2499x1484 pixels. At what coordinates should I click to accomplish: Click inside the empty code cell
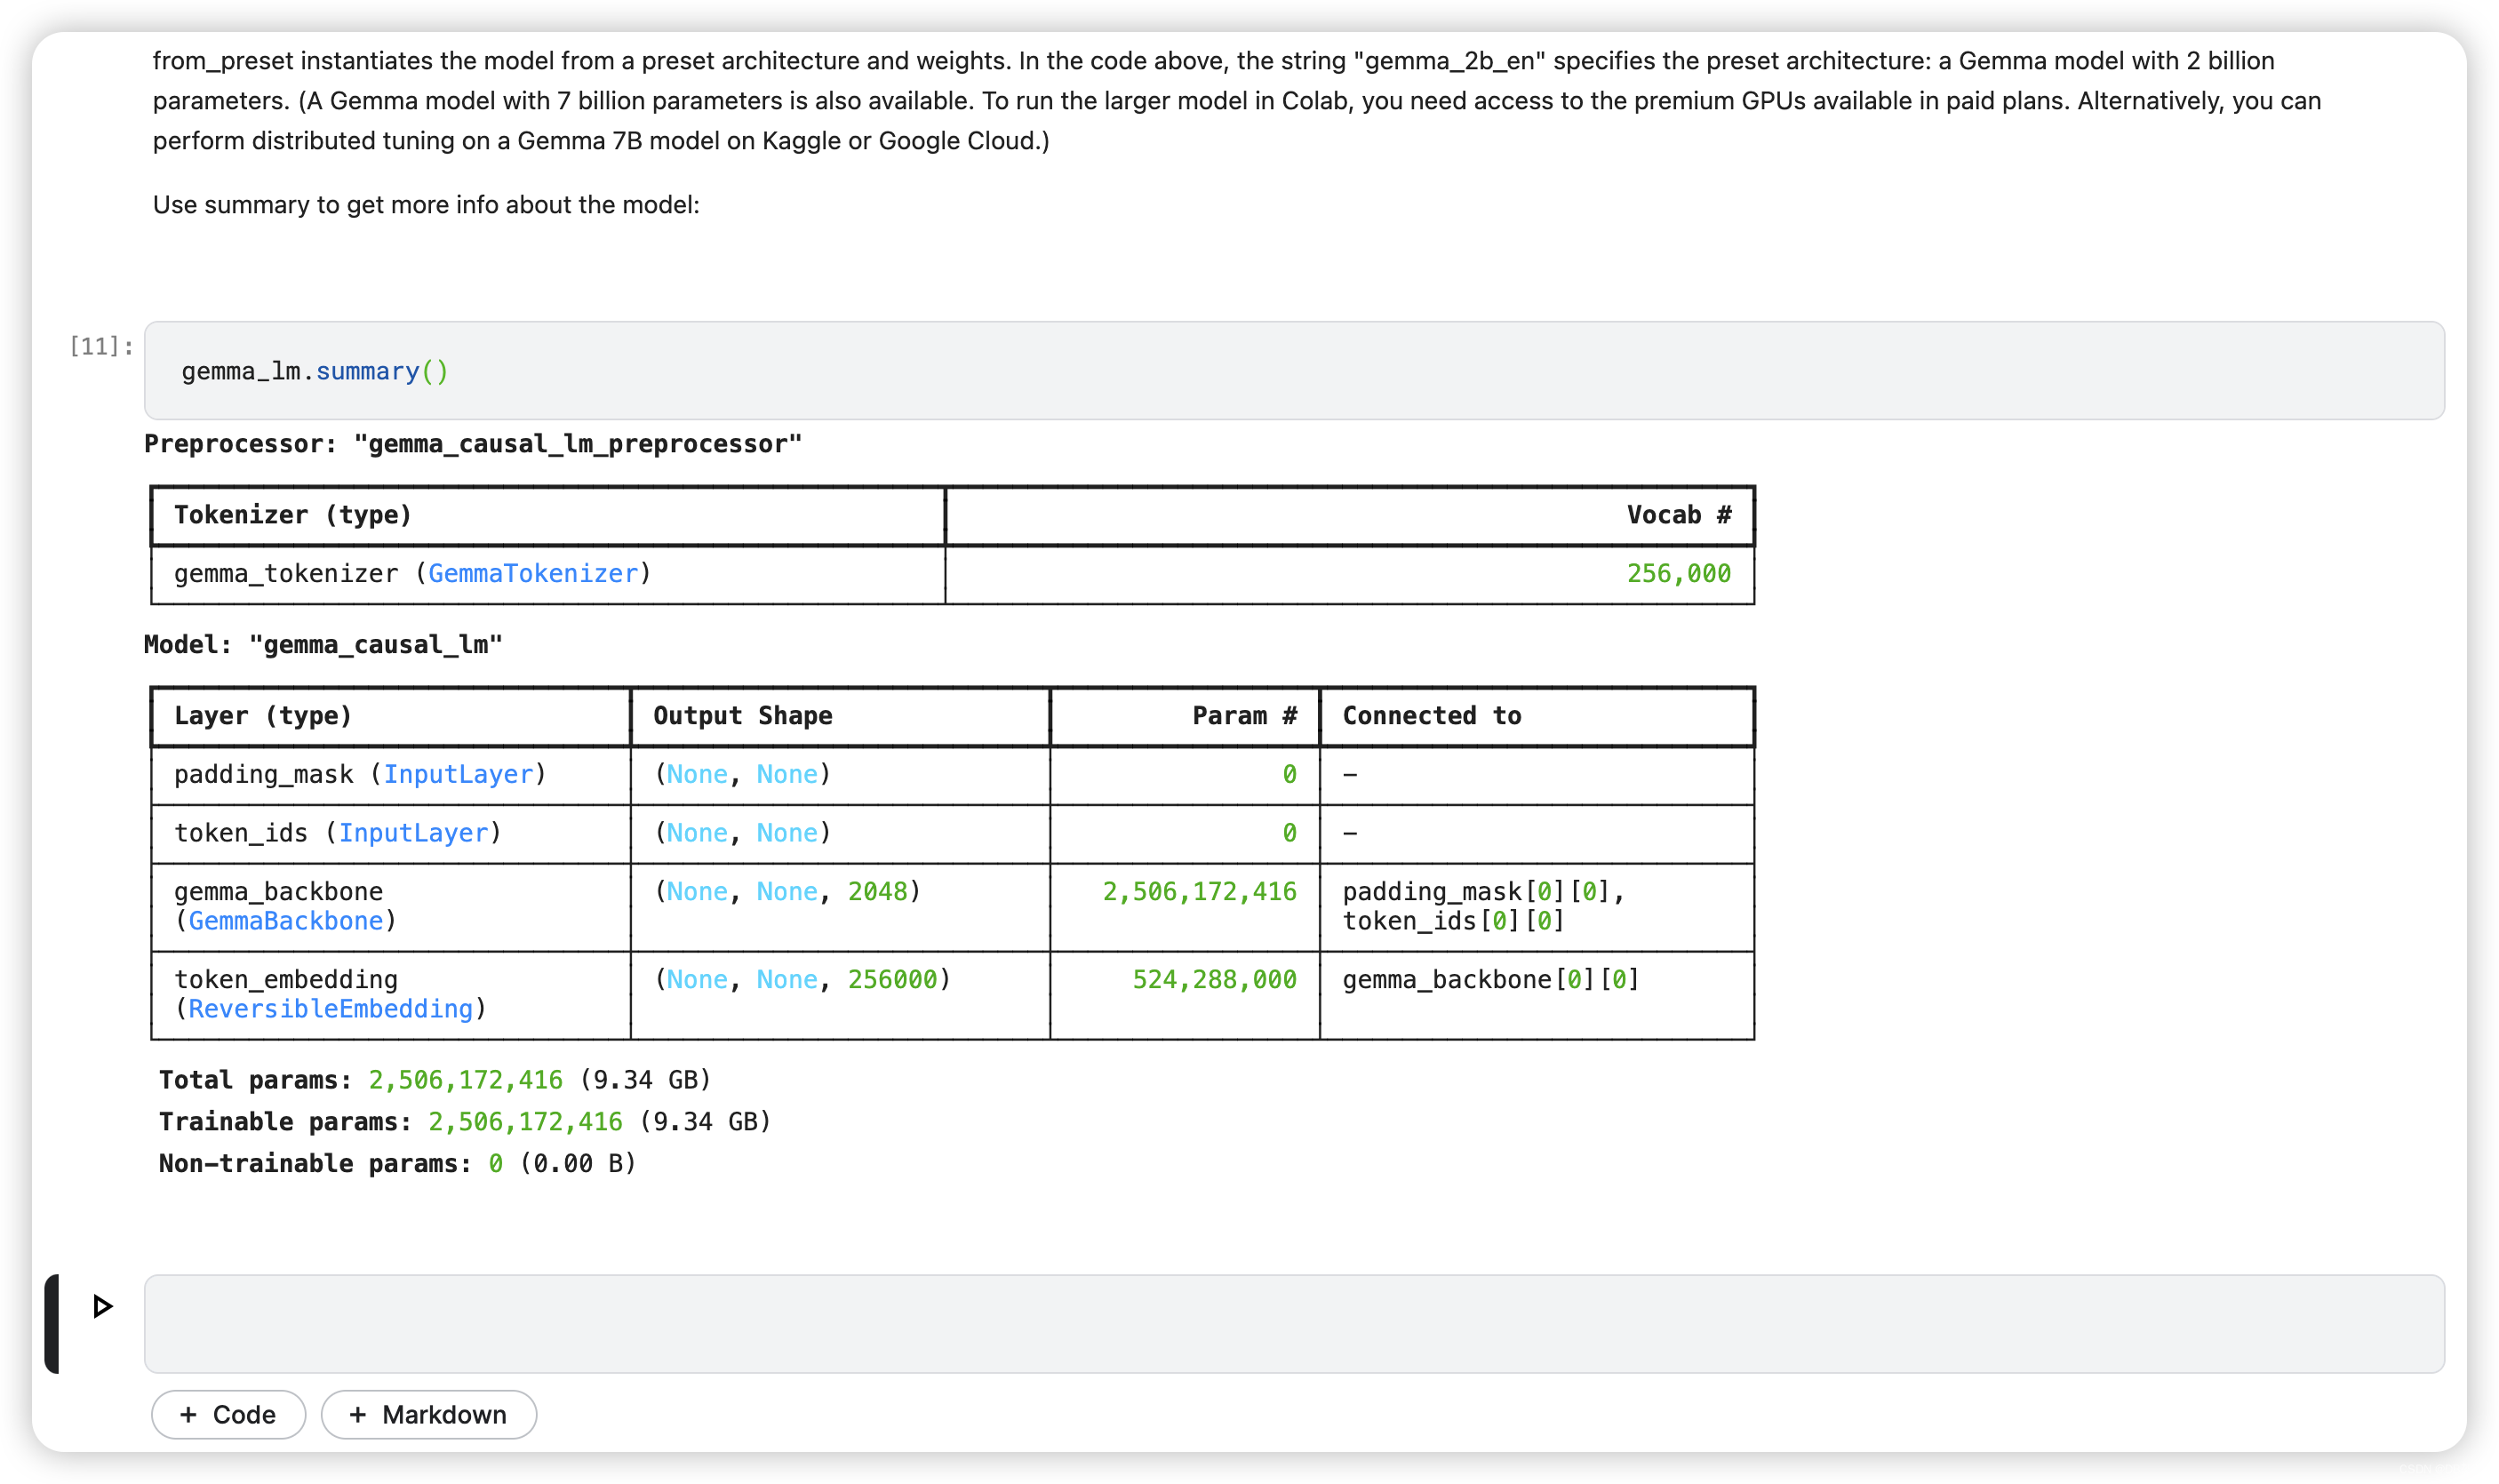[1293, 1323]
